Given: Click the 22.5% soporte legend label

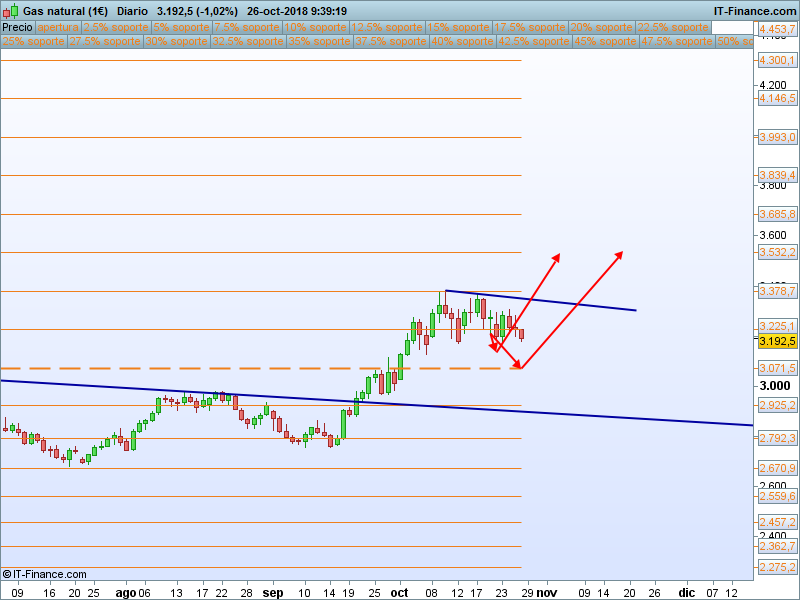Looking at the screenshot, I should pyautogui.click(x=674, y=28).
